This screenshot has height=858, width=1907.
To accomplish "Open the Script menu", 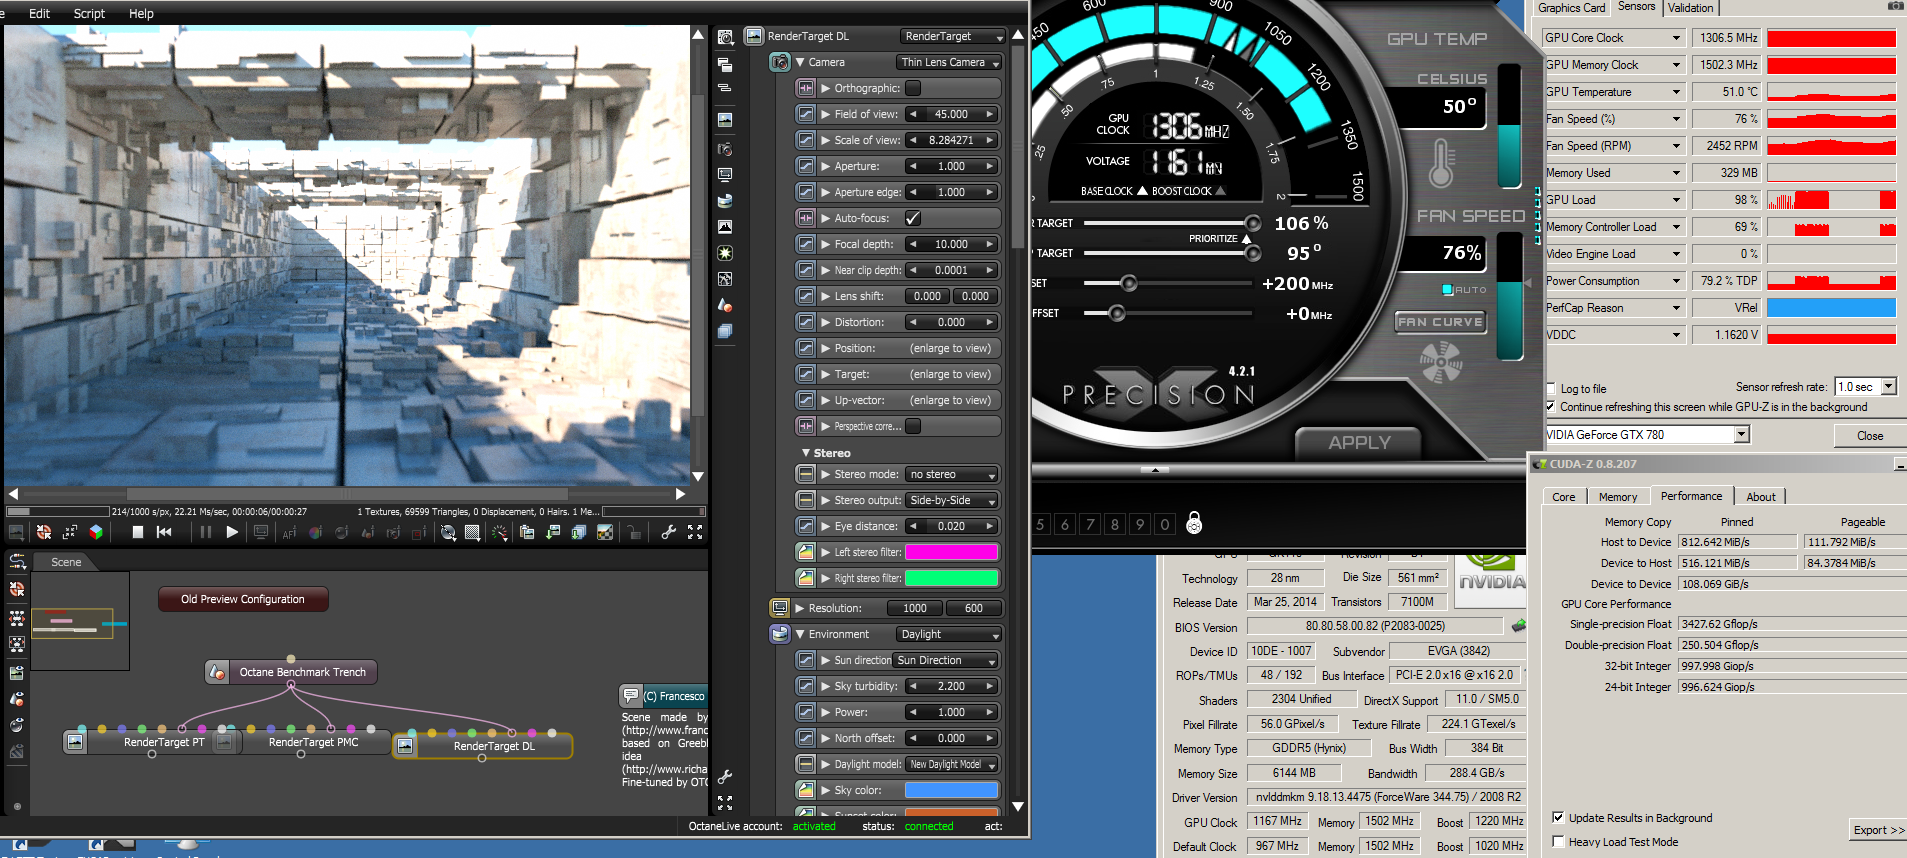I will click(x=89, y=13).
